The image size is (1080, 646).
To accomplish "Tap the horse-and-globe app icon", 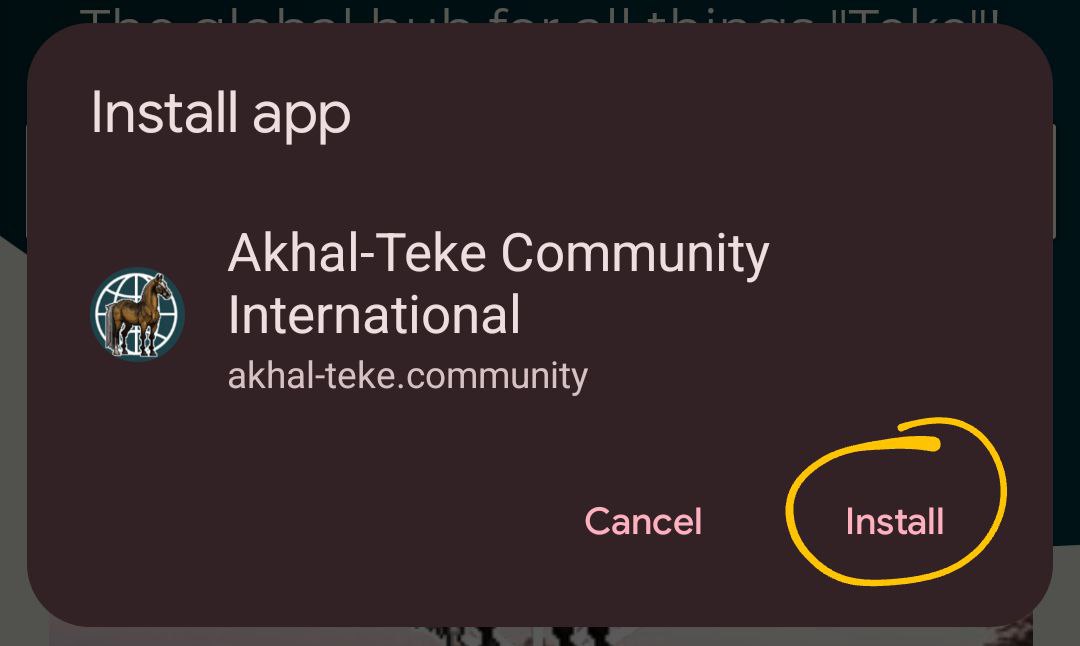I will 138,313.
